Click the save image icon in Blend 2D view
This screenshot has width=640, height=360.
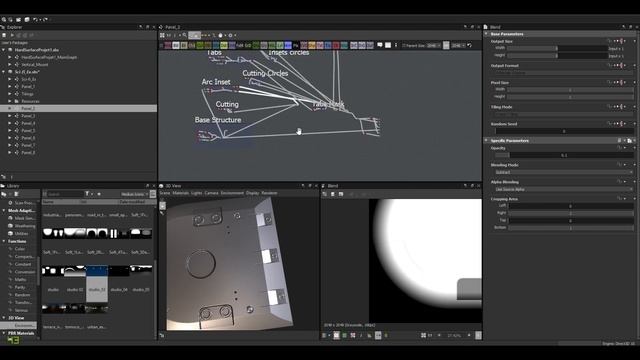pos(333,194)
